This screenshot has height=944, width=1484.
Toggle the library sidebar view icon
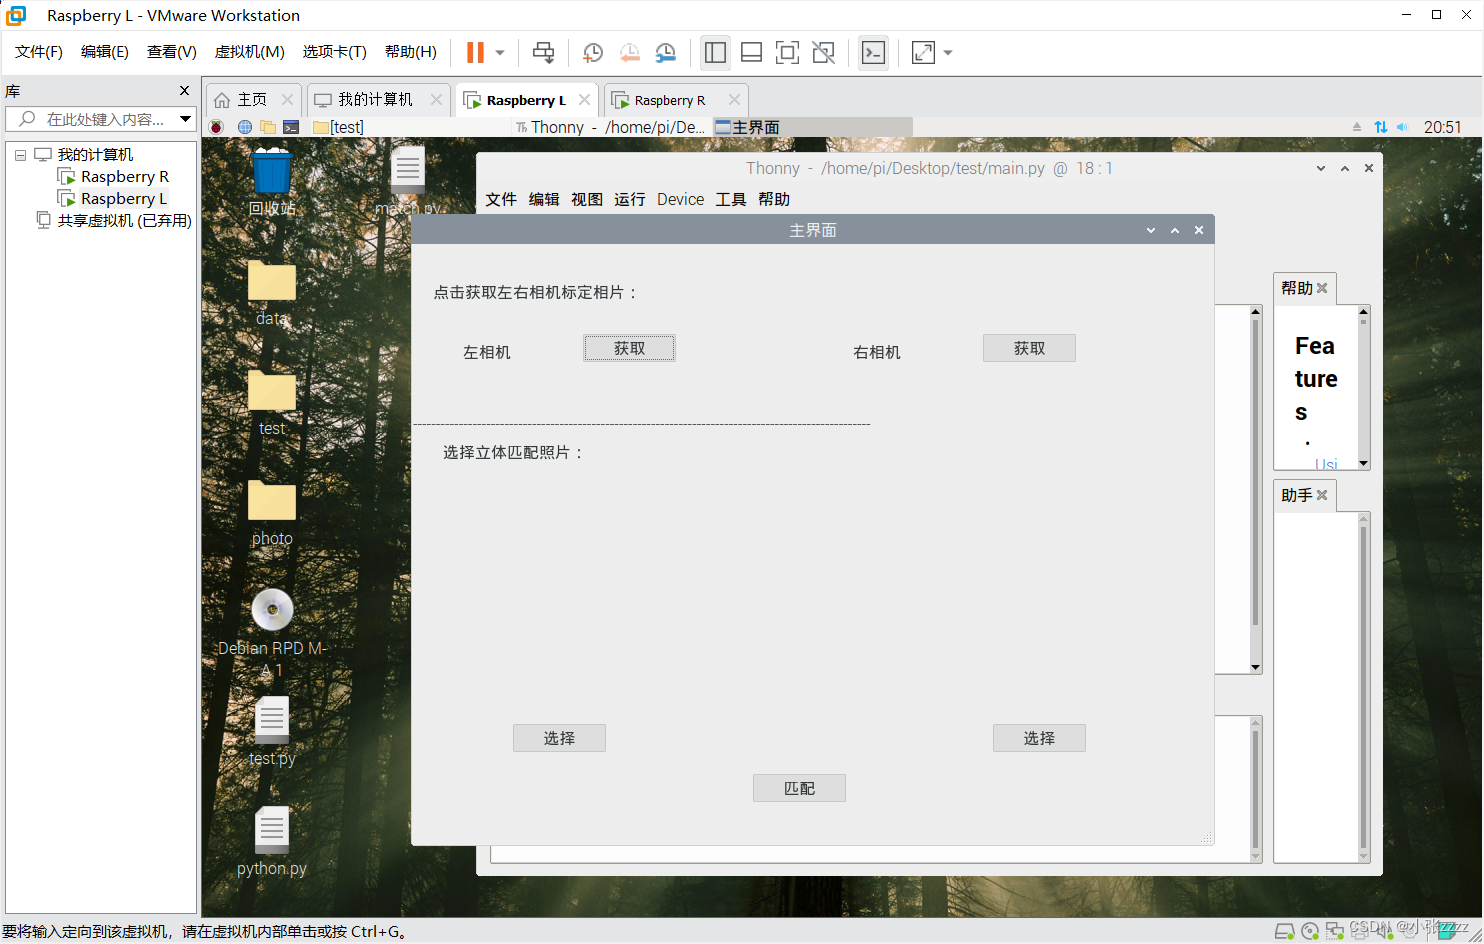(715, 53)
